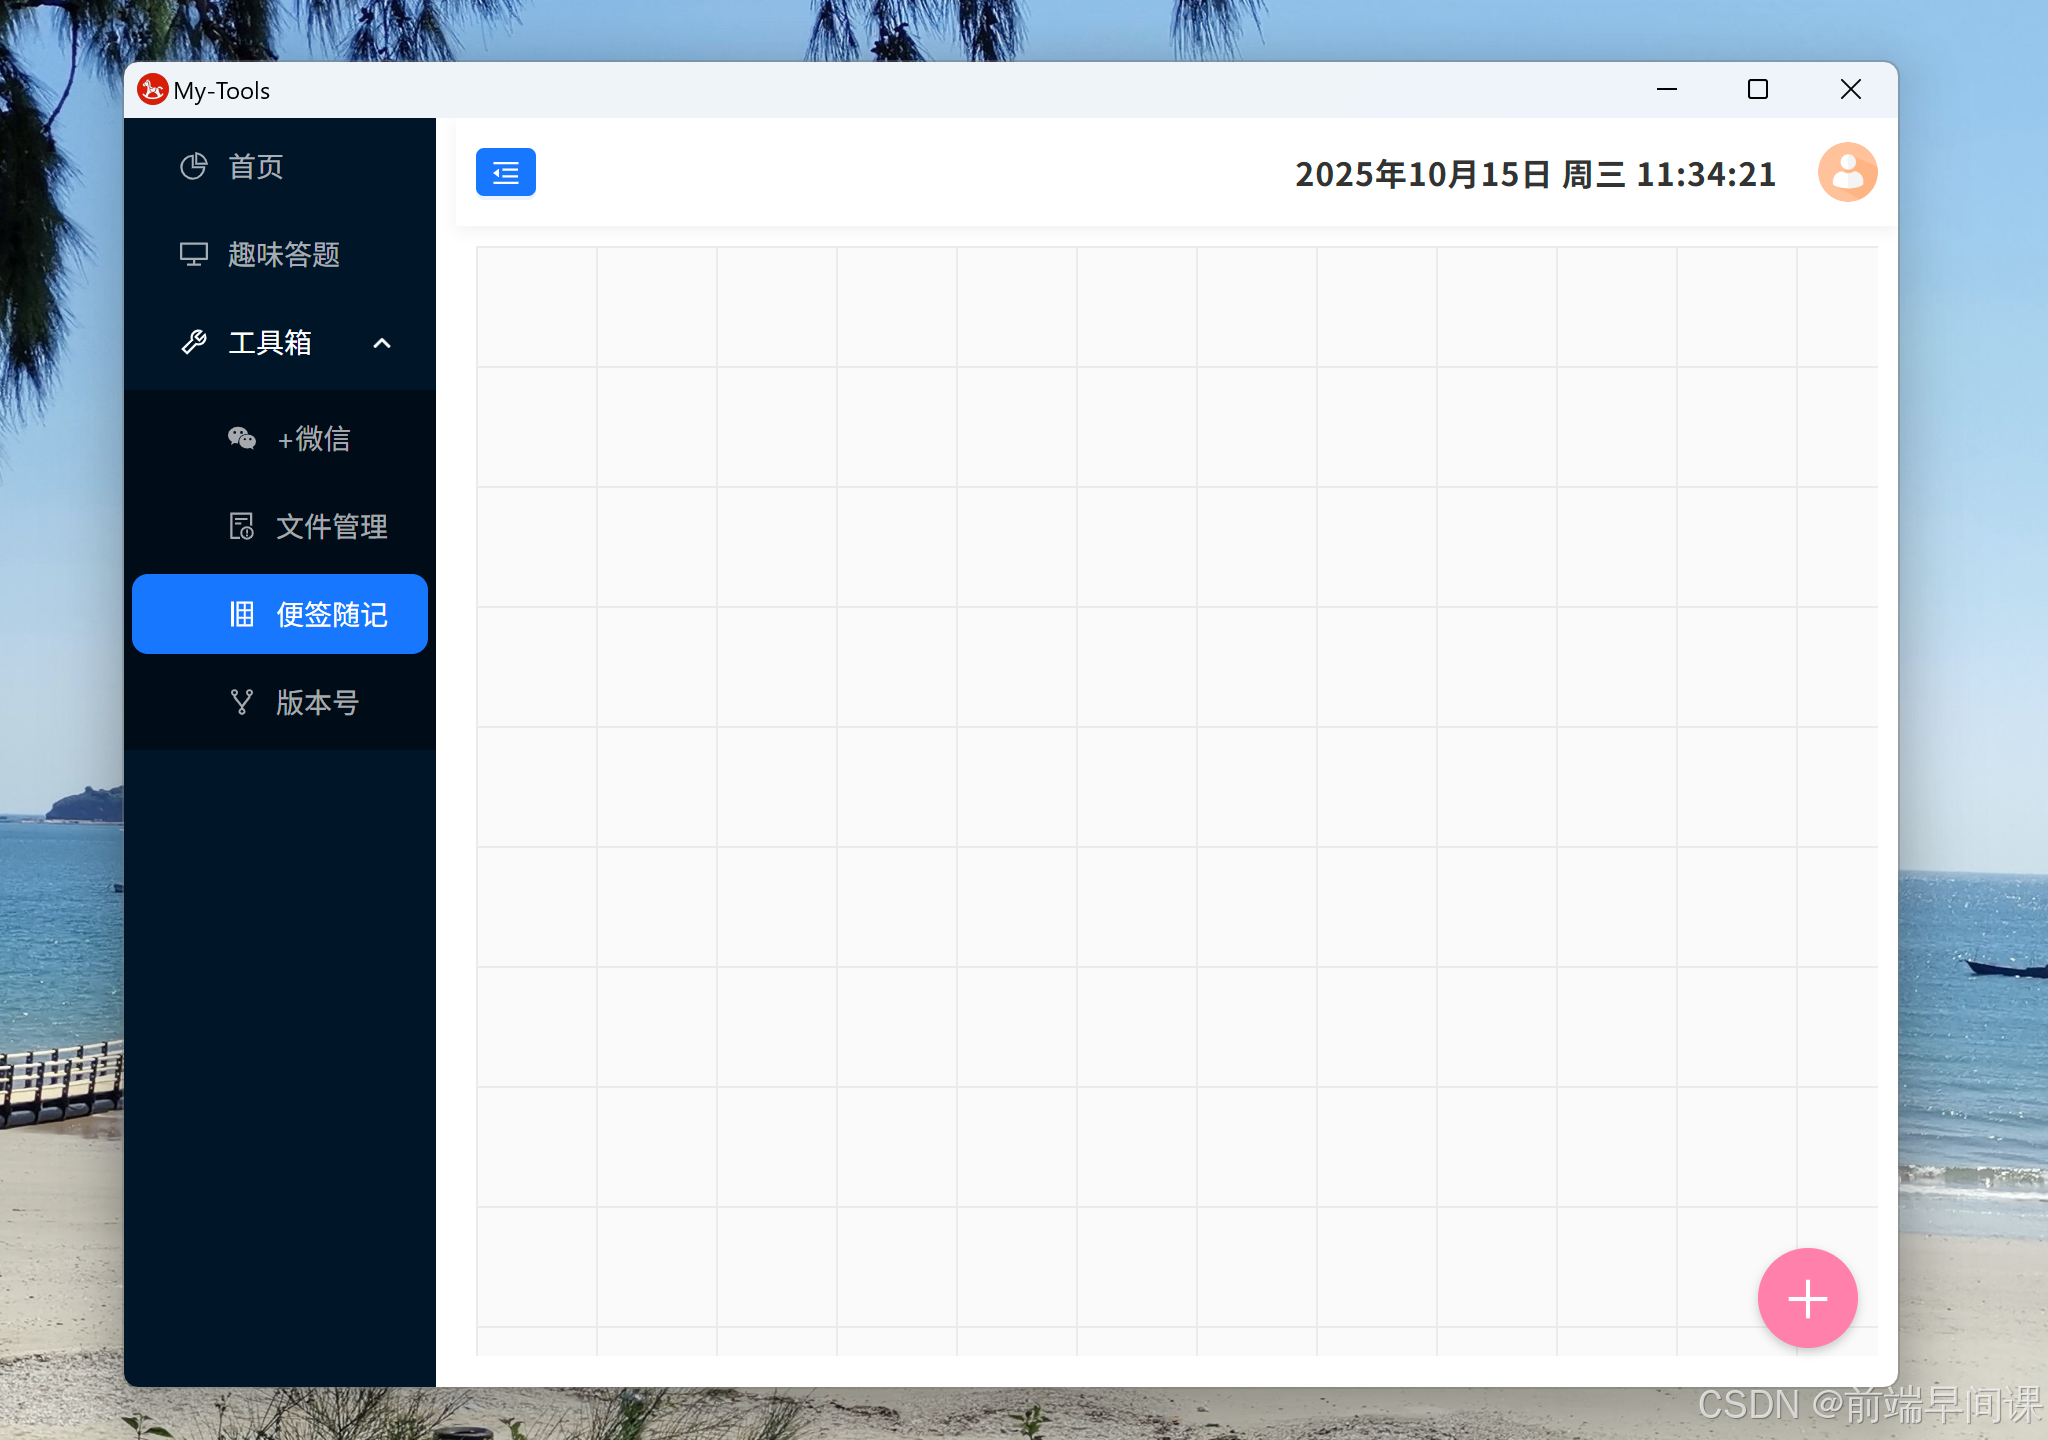Collapse the sidebar with the blue menu-fold button
The width and height of the screenshot is (2048, 1440).
coord(505,172)
